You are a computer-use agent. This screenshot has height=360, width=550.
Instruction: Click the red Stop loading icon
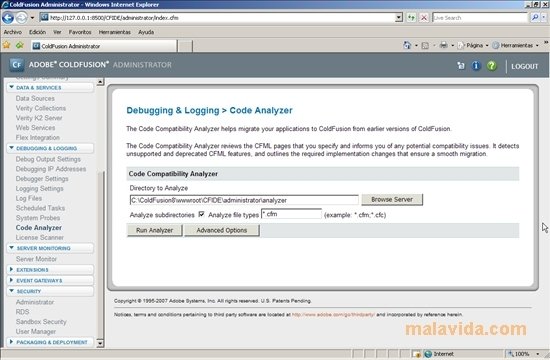click(x=424, y=18)
